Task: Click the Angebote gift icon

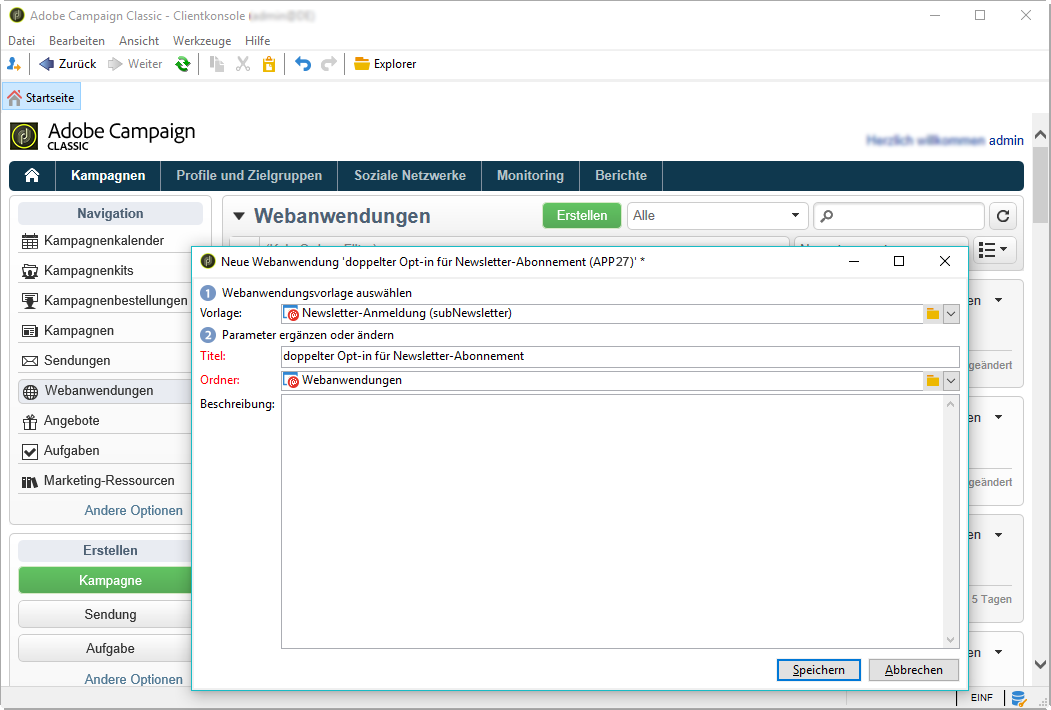Action: [x=29, y=422]
